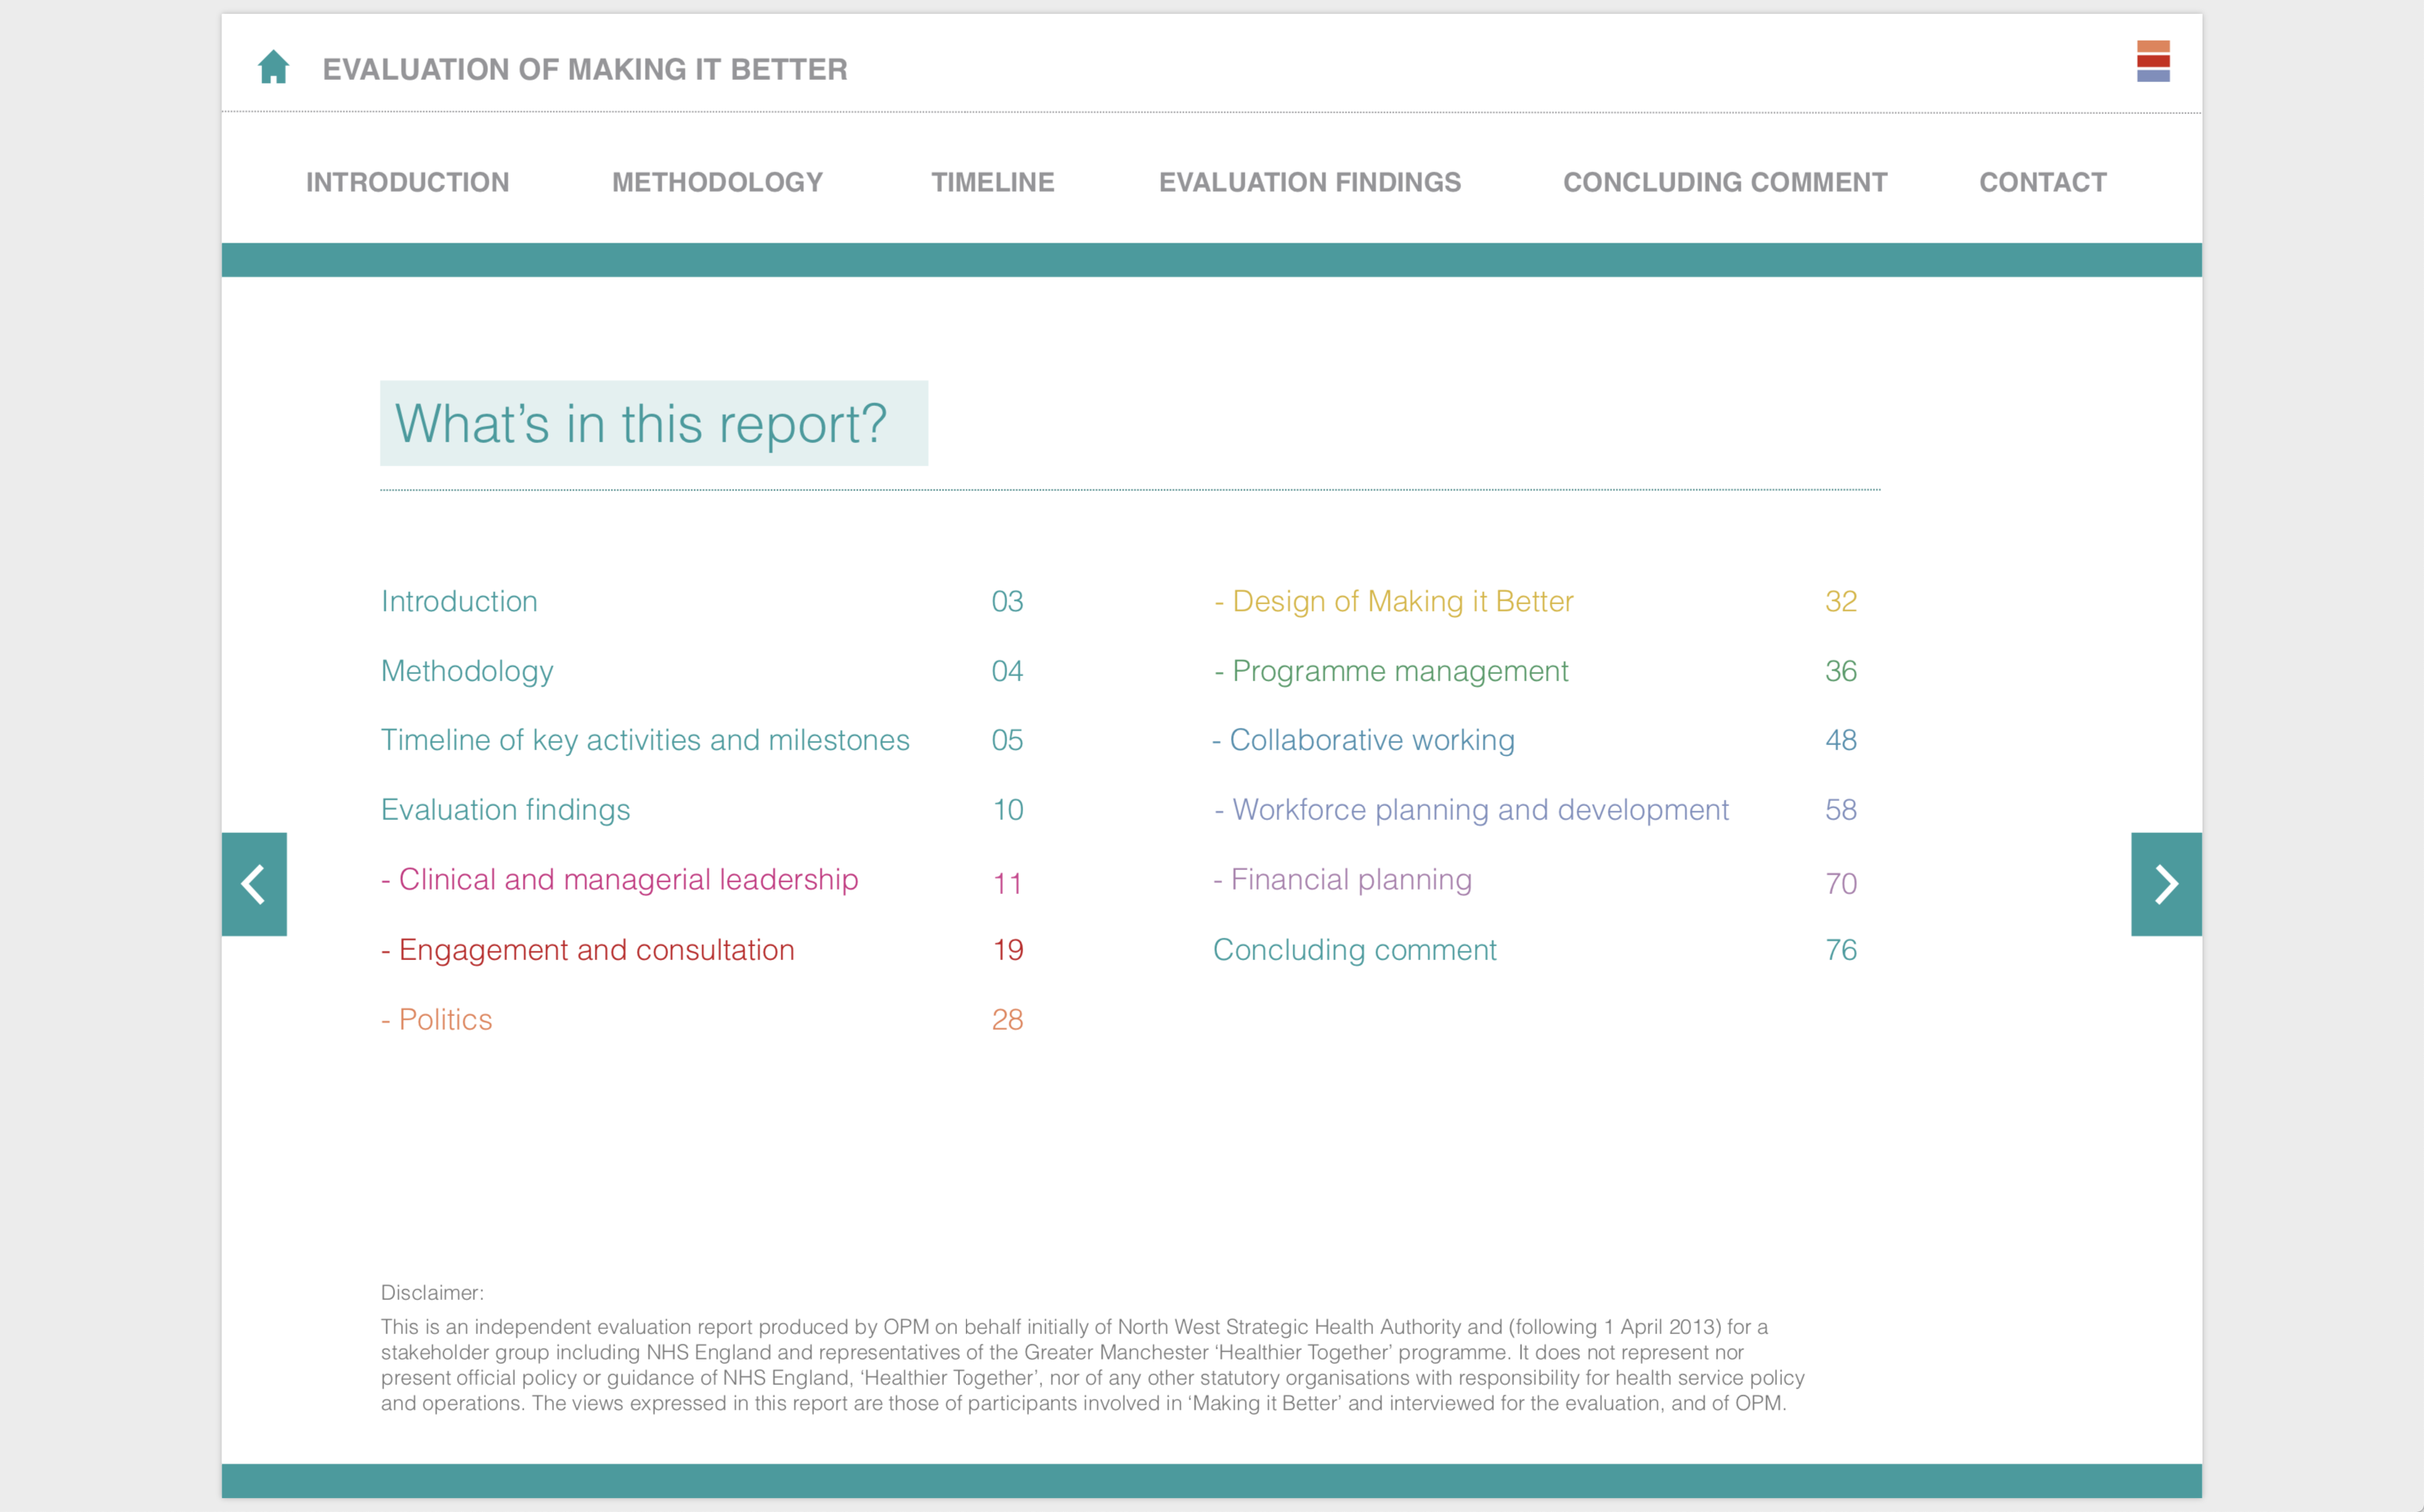The width and height of the screenshot is (2424, 1512).
Task: Click the home icon in header
Action: tap(273, 67)
